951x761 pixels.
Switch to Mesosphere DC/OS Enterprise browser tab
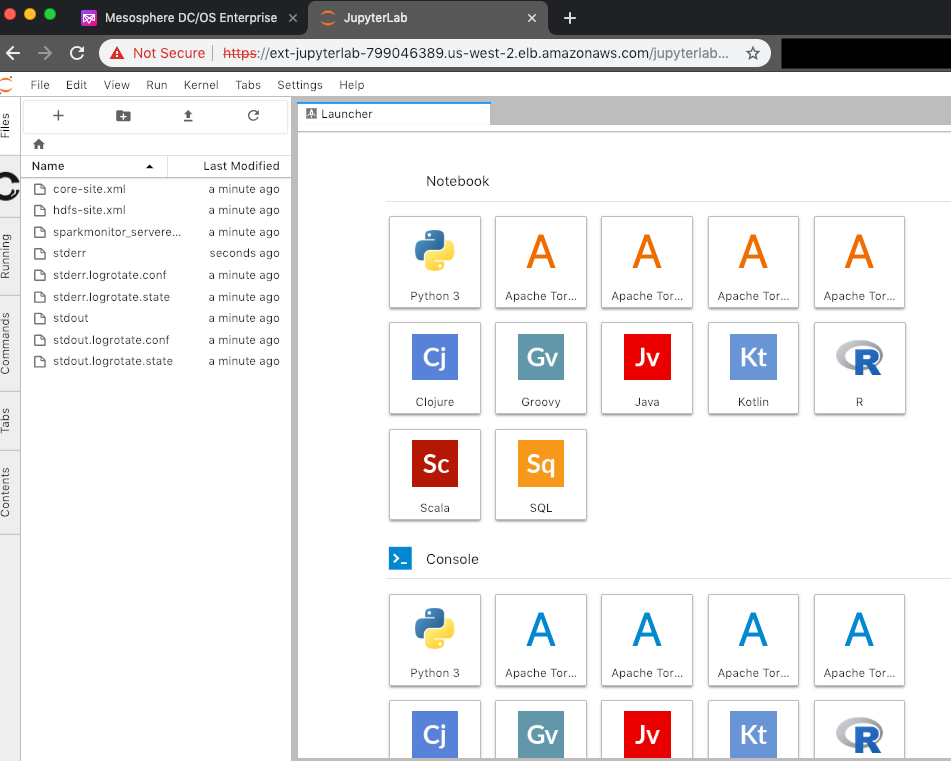point(190,18)
